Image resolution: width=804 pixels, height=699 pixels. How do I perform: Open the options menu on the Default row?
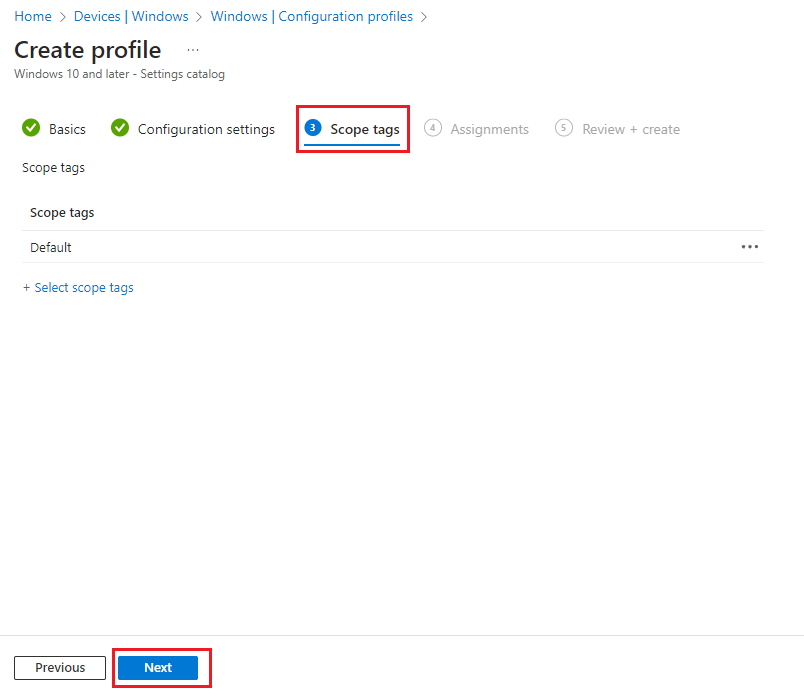[x=750, y=247]
